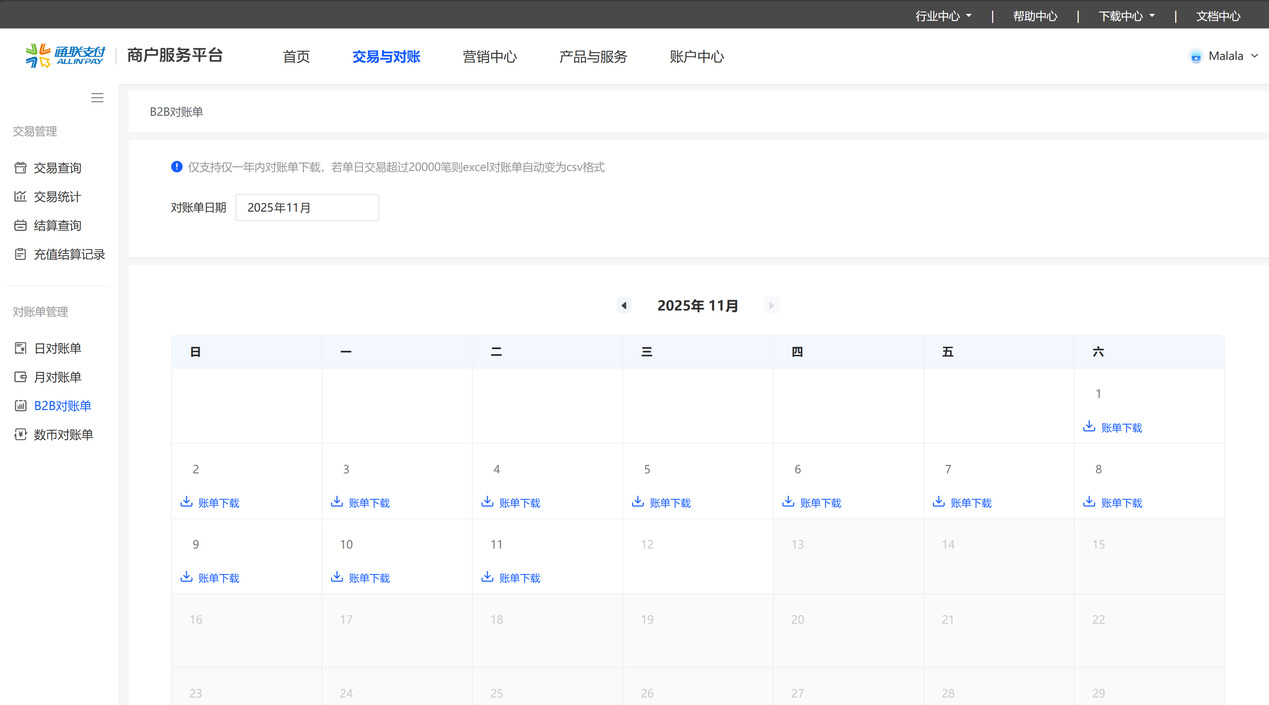1269x705 pixels.
Task: Open the 产品与服务 tab
Action: tap(593, 57)
